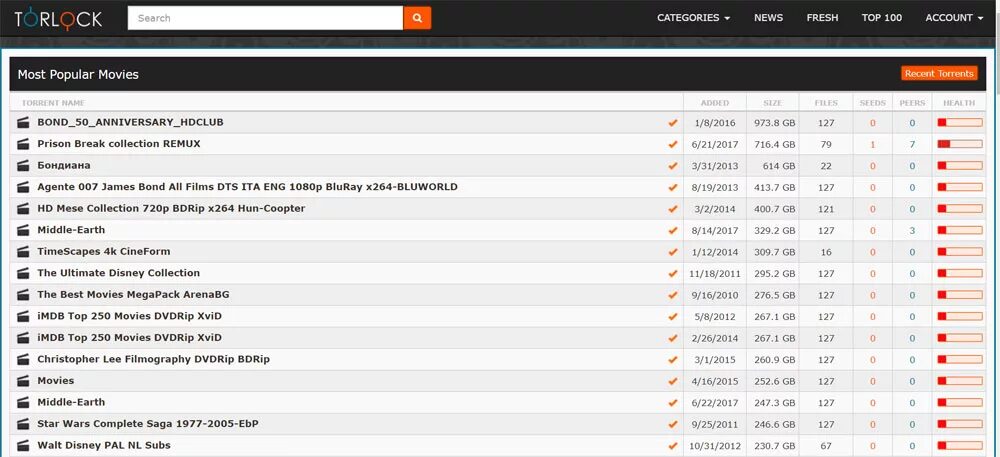The image size is (1000, 457).
Task: Click the verified checkmark for BOND_50_ANNIVERSARY_HDCLUB
Action: pyautogui.click(x=672, y=123)
